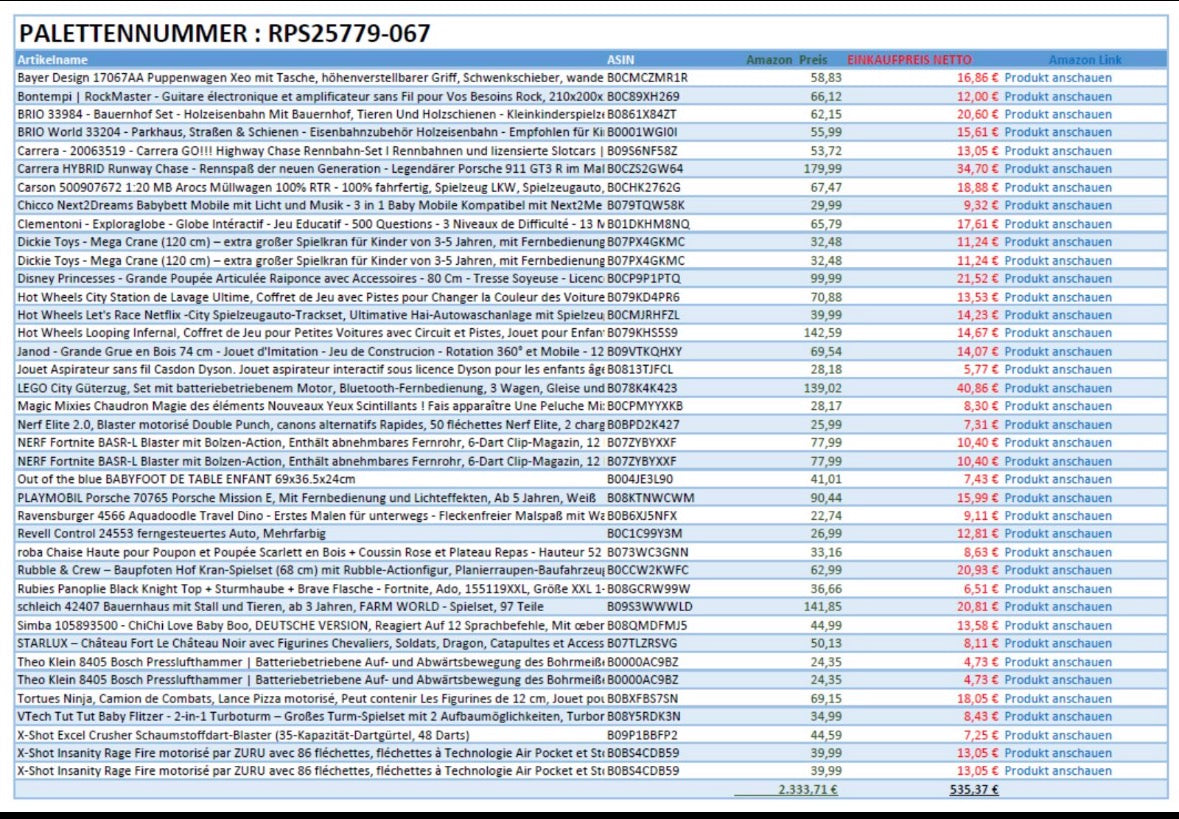The height and width of the screenshot is (819, 1179).
Task: Click the Amazon price total 2.333,71 € cell
Action: [807, 789]
